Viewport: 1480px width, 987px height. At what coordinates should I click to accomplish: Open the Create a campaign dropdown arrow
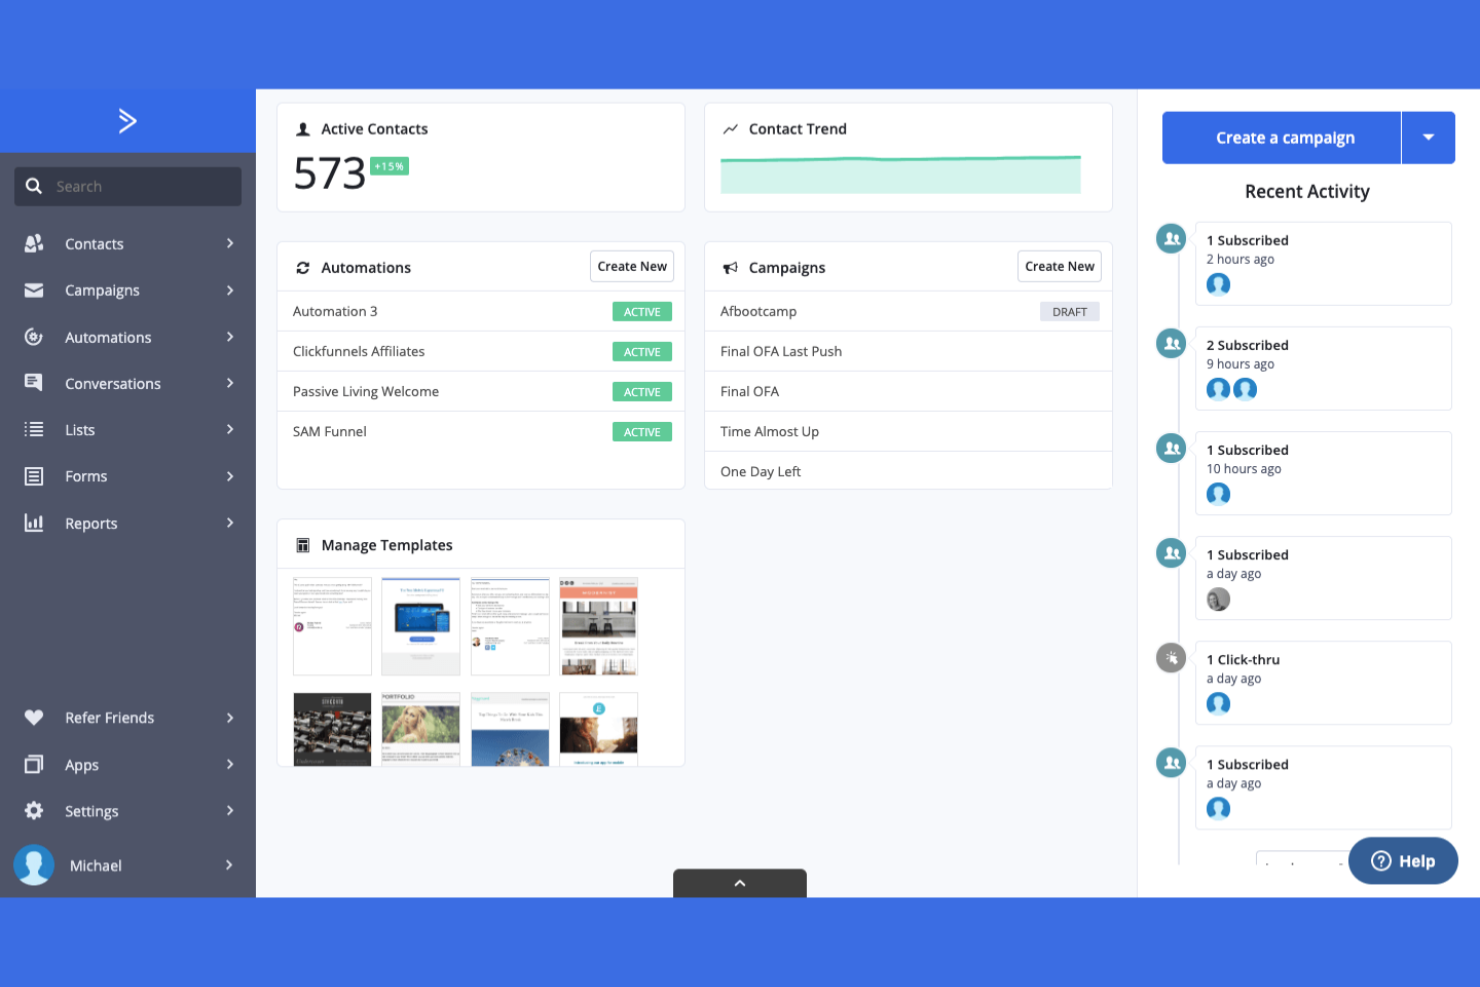coord(1429,137)
